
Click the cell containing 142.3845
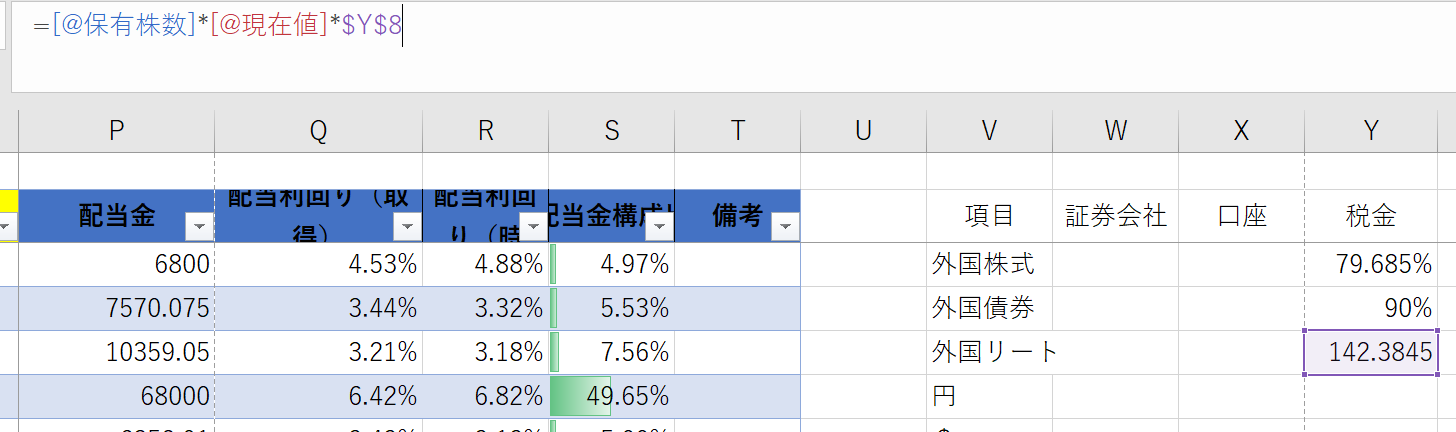1371,352
